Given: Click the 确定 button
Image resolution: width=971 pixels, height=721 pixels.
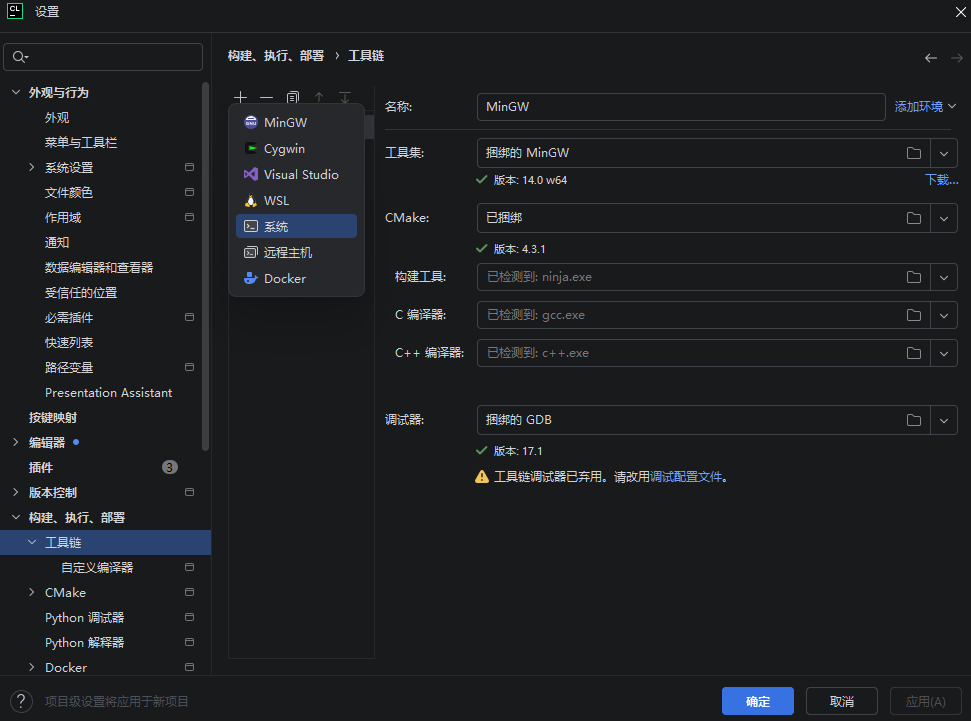Looking at the screenshot, I should (x=758, y=701).
